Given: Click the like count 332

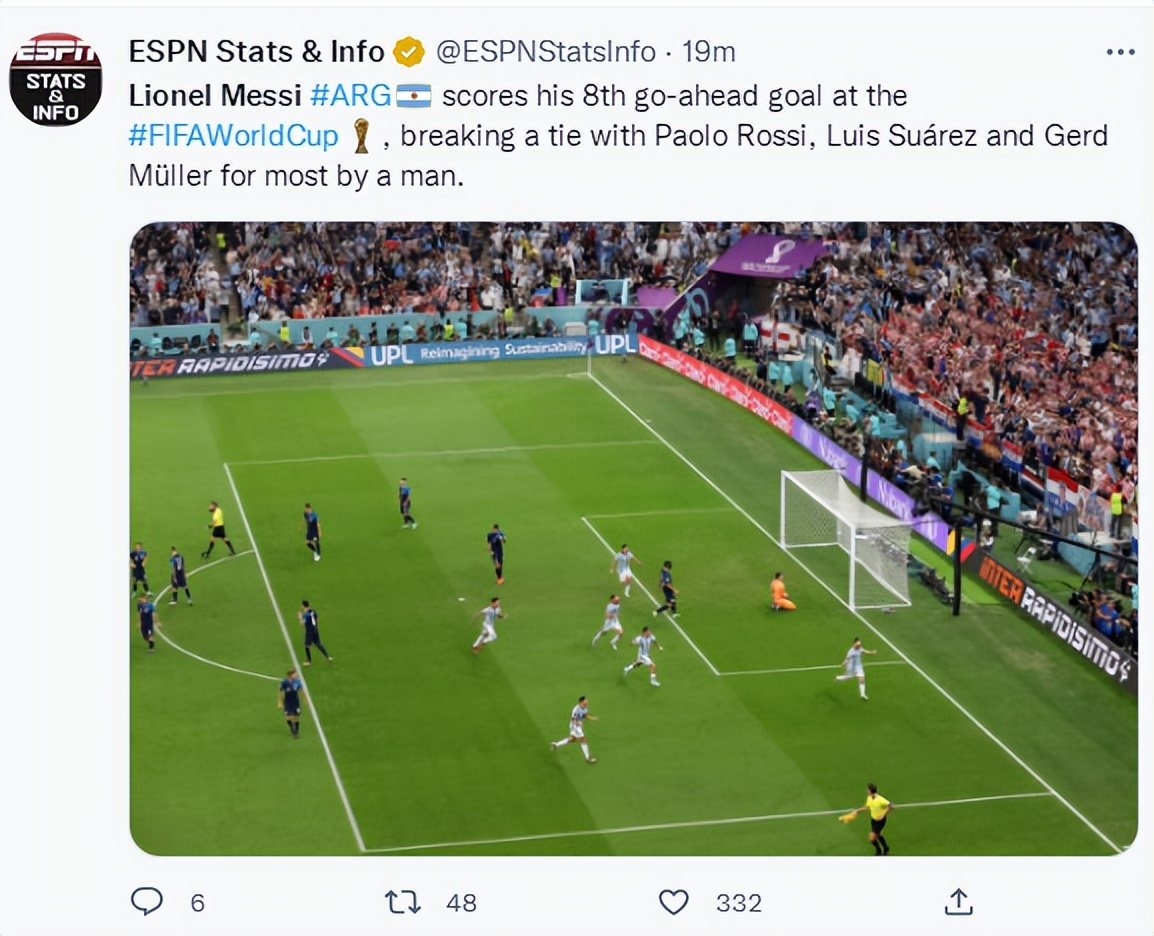Looking at the screenshot, I should (739, 903).
